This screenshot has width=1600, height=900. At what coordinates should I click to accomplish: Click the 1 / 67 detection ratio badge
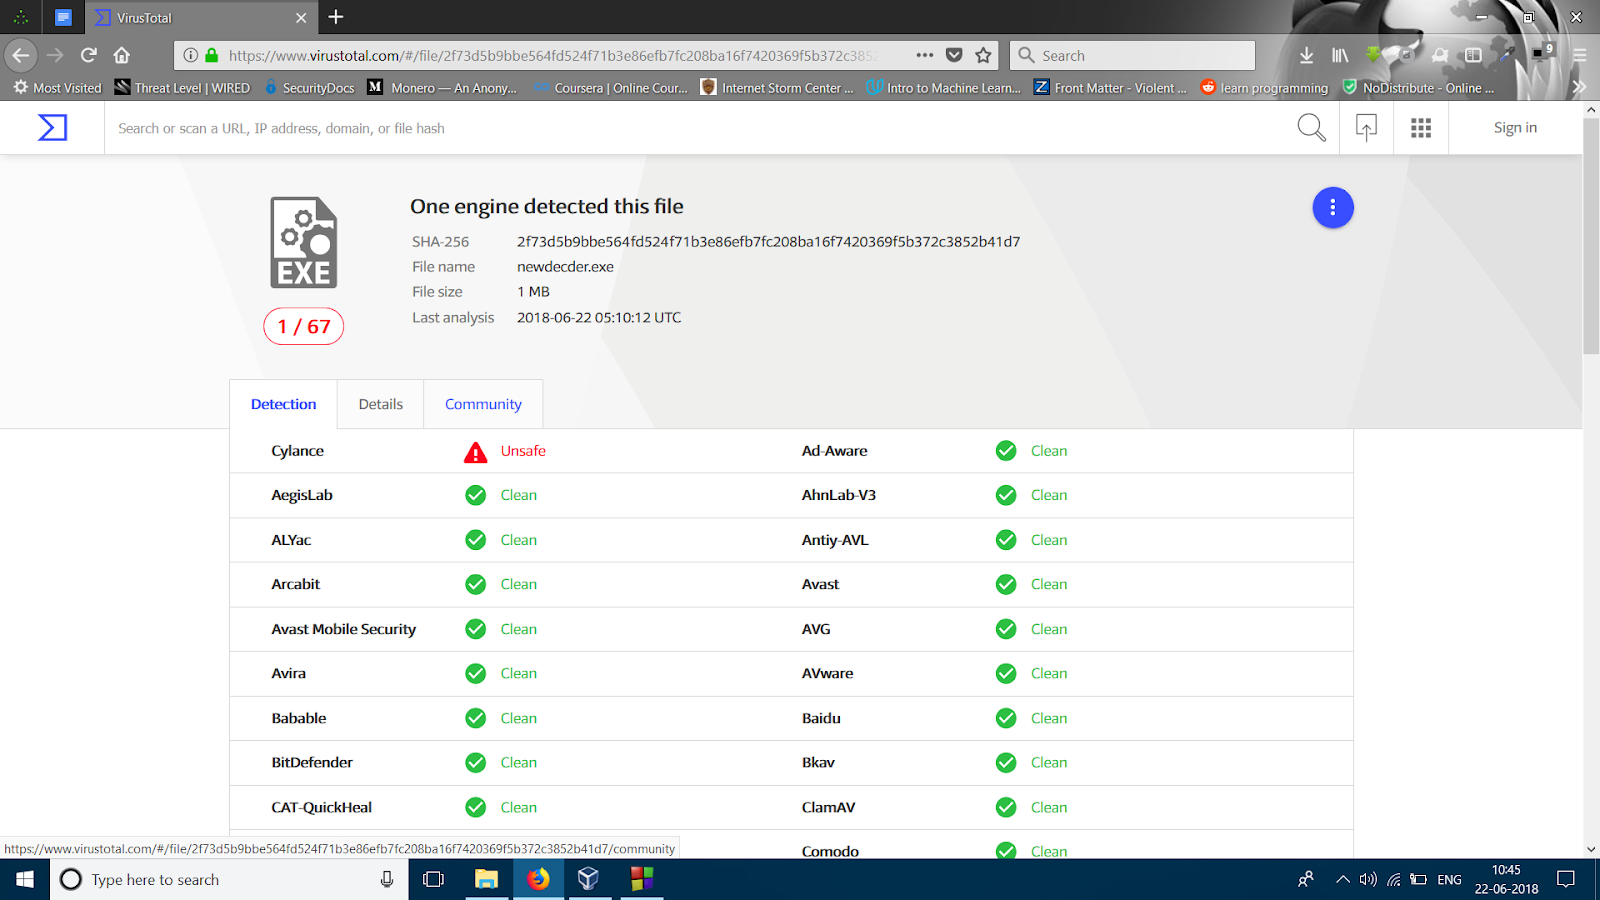[304, 327]
